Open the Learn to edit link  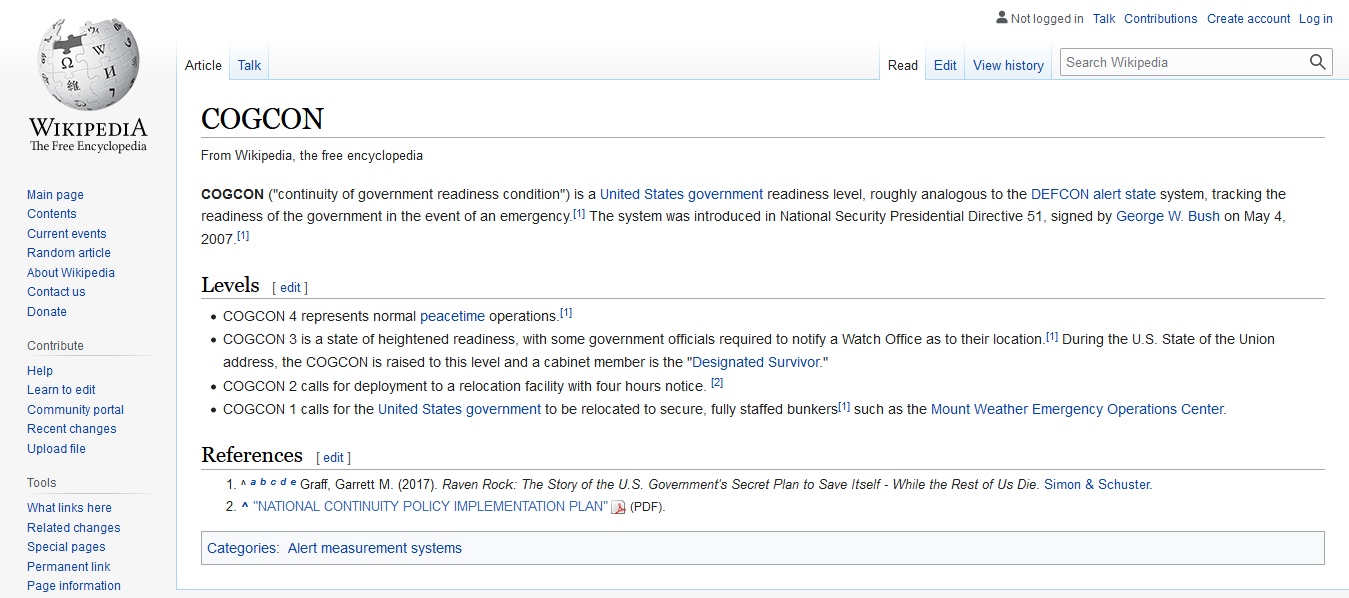coord(61,390)
